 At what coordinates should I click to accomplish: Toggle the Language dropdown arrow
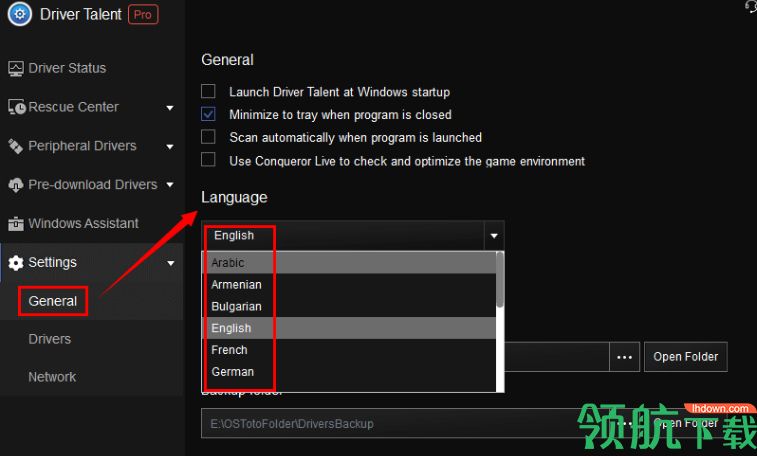494,235
